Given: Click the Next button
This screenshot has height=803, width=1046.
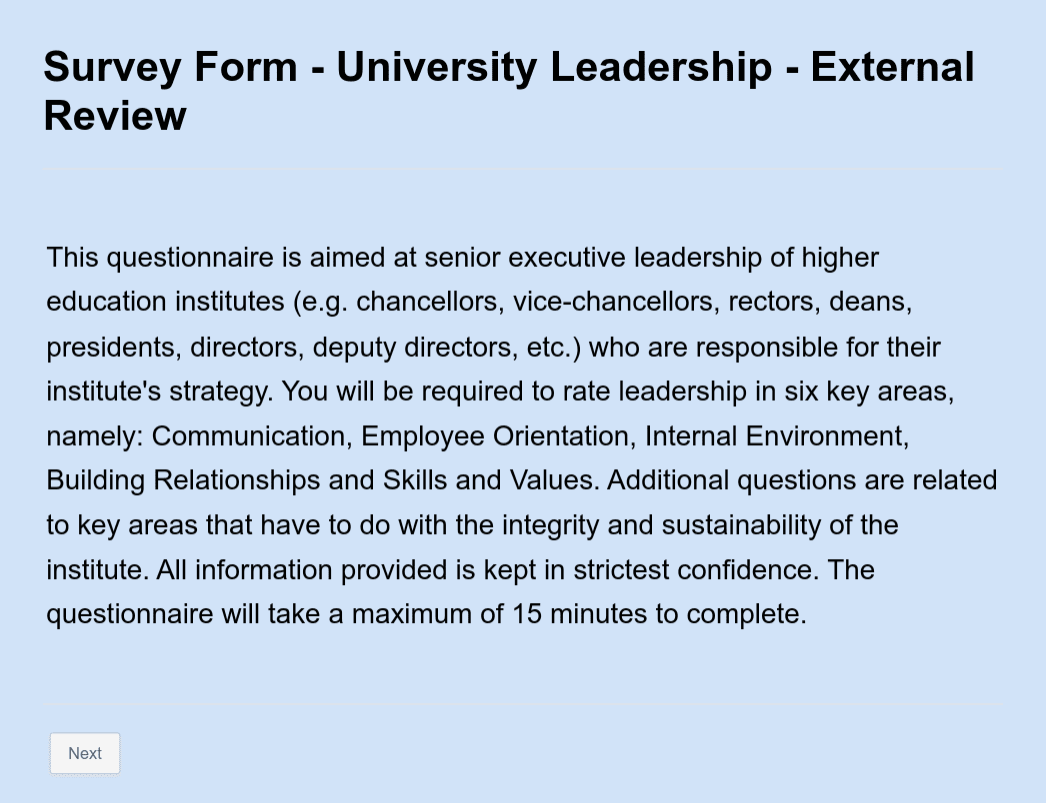Looking at the screenshot, I should click(84, 753).
